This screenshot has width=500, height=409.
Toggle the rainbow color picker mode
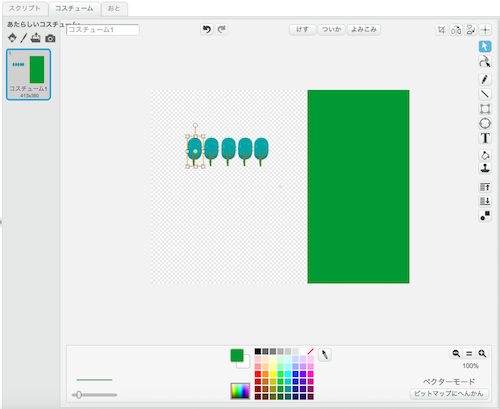click(x=240, y=391)
